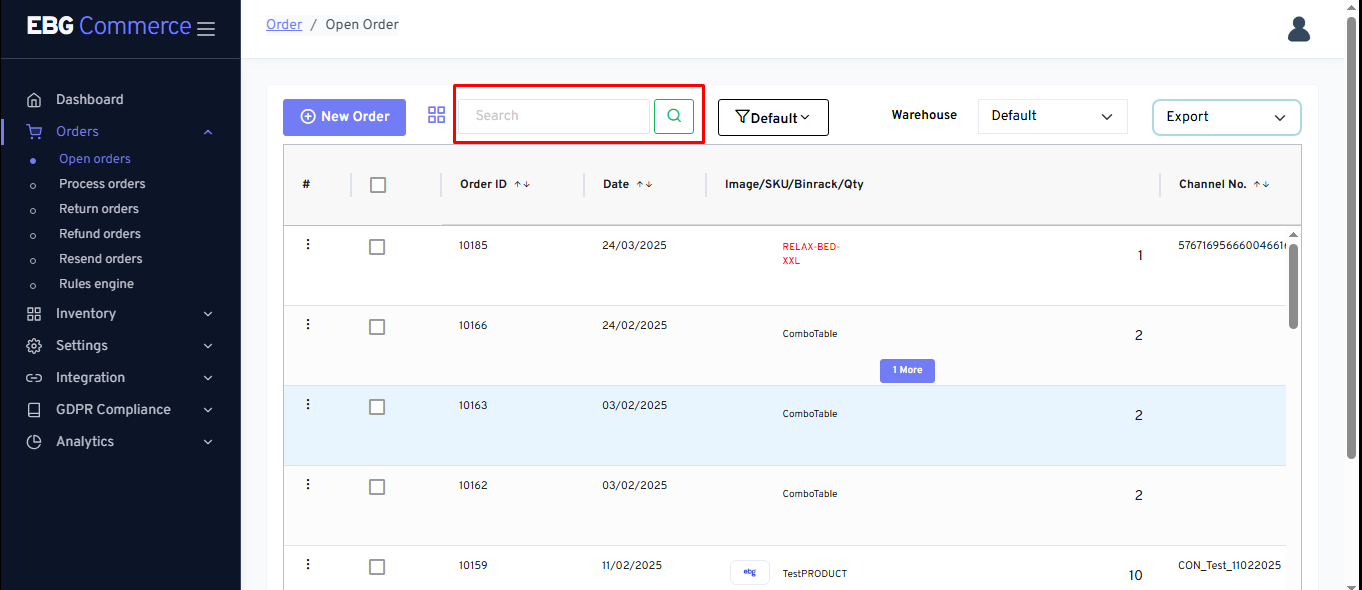Open the Export dropdown
The height and width of the screenshot is (590, 1362).
(x=1226, y=117)
